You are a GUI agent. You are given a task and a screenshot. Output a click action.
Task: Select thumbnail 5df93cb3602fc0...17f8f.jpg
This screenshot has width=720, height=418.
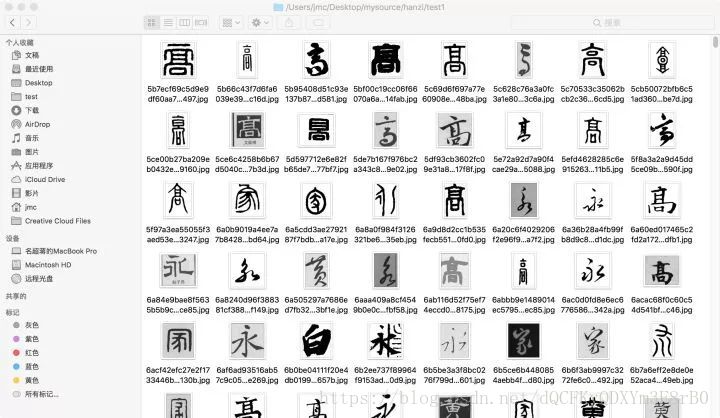point(454,130)
